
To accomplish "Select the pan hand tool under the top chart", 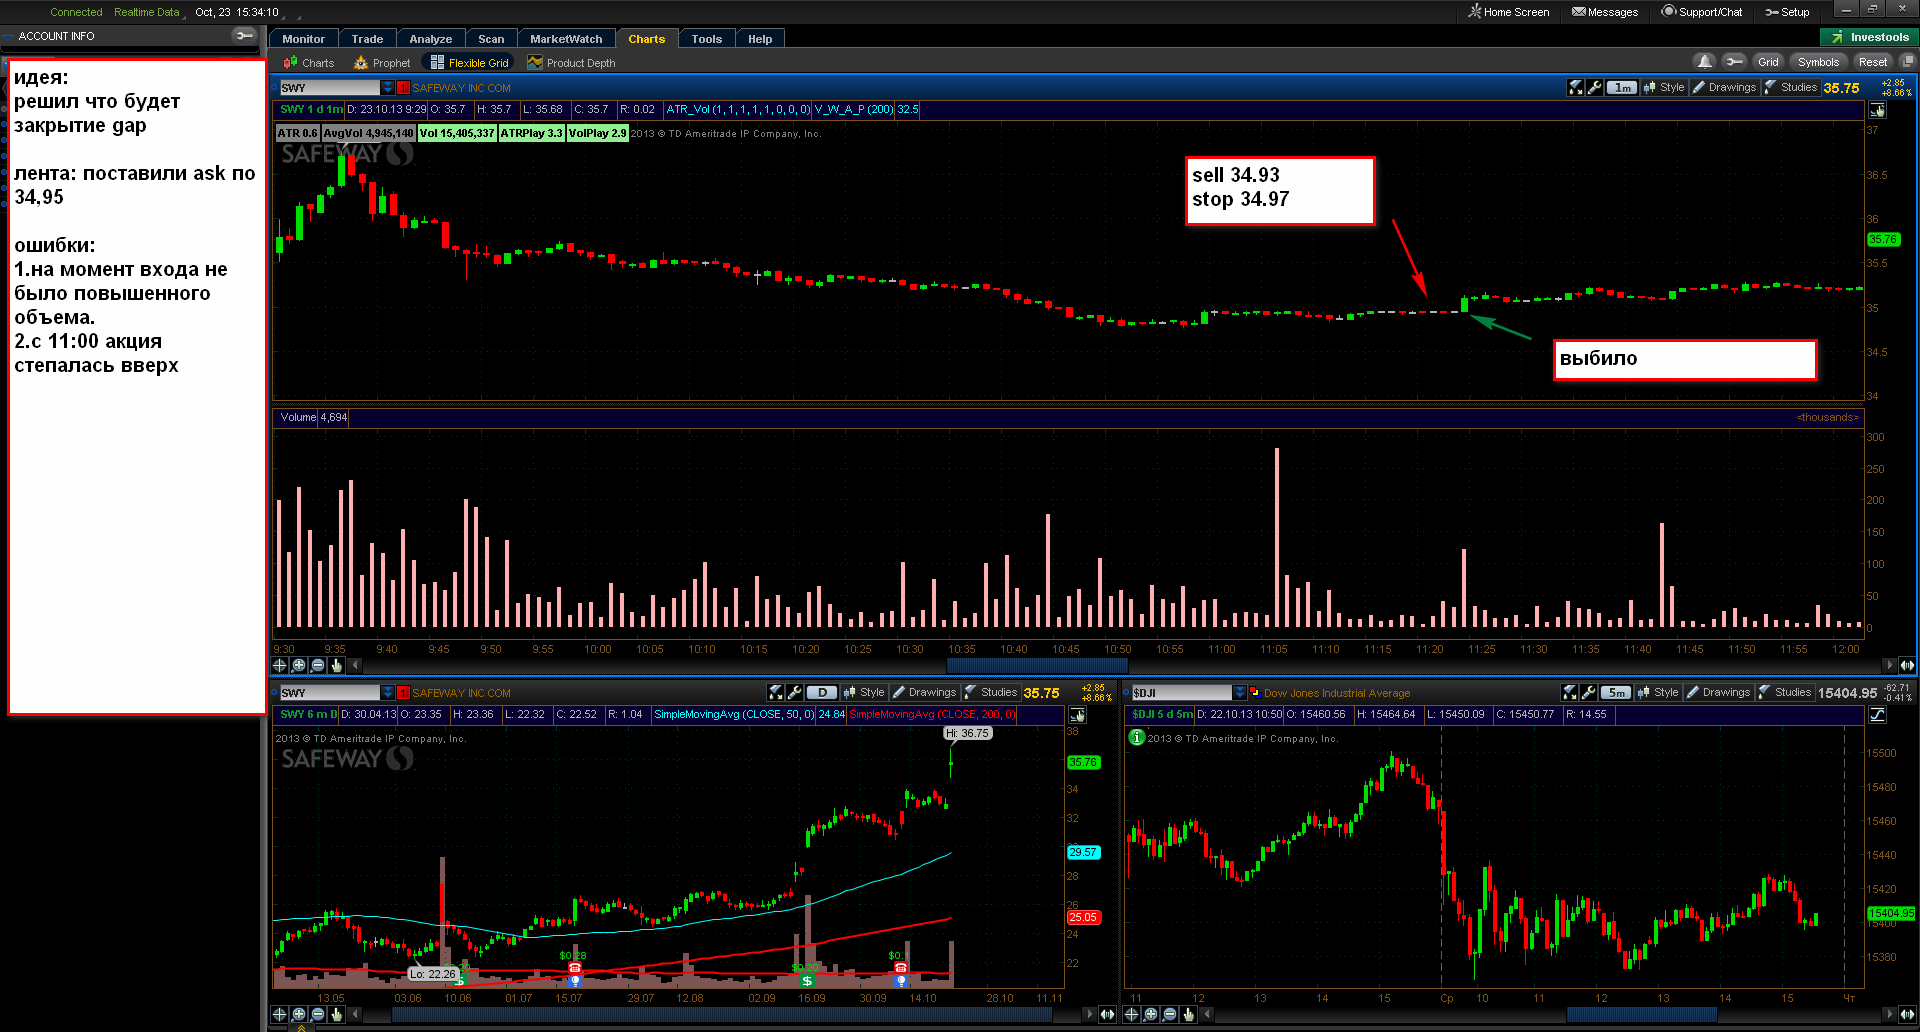I will click(x=337, y=665).
